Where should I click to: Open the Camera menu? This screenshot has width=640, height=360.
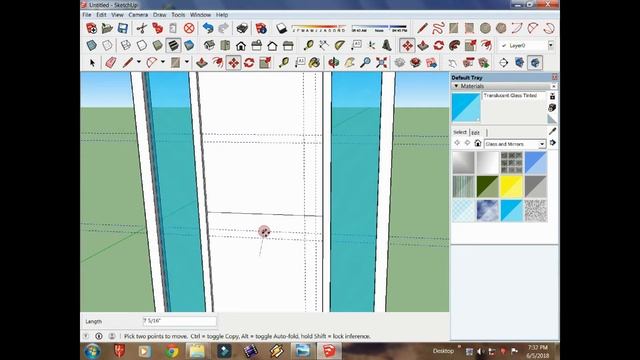138,15
